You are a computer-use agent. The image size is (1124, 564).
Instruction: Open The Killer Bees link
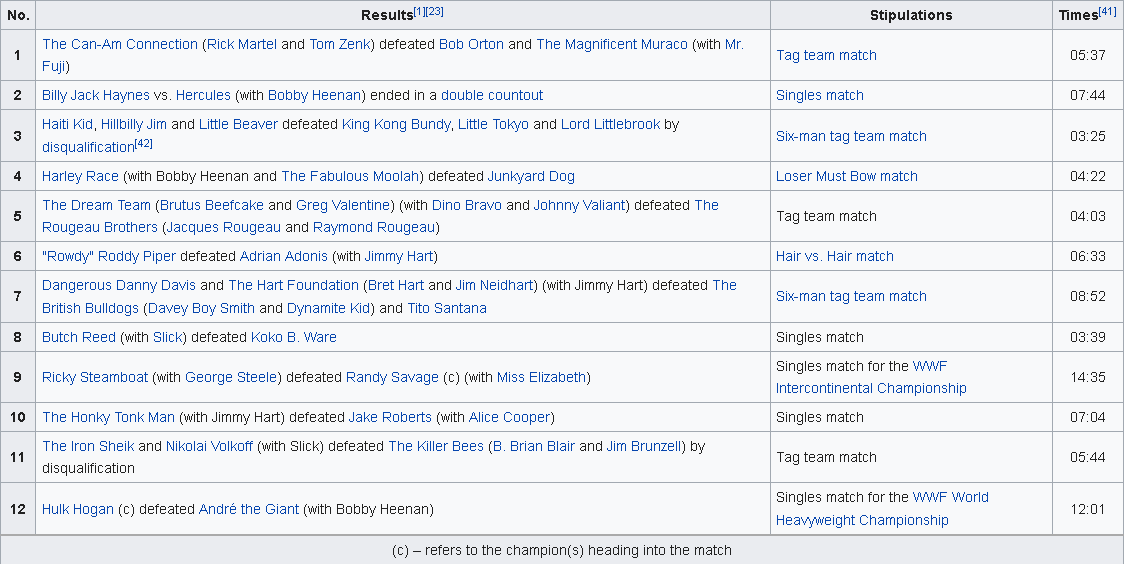[x=436, y=446]
